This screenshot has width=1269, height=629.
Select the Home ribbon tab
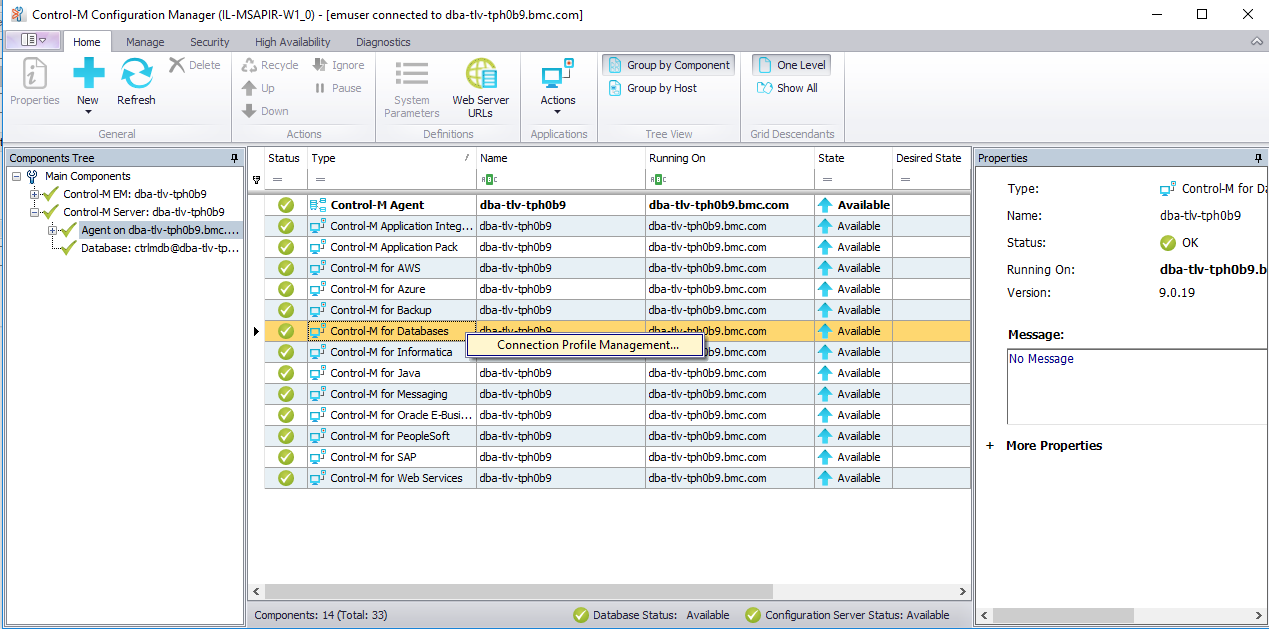tap(87, 42)
